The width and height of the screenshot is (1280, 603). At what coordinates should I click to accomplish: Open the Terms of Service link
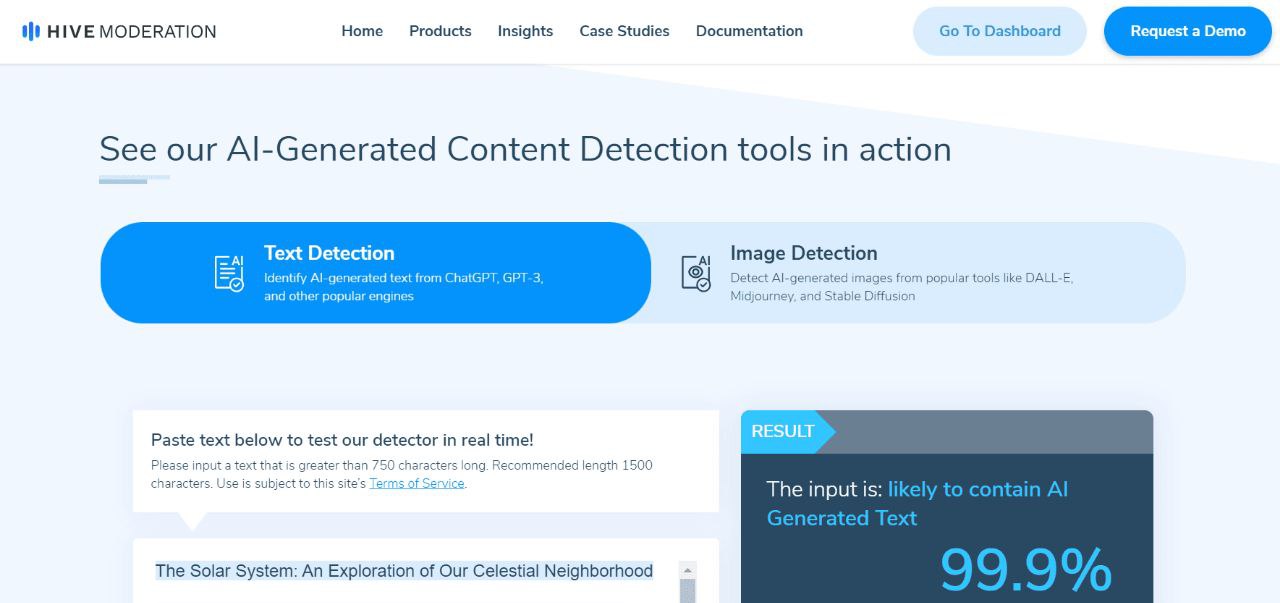pyautogui.click(x=417, y=483)
